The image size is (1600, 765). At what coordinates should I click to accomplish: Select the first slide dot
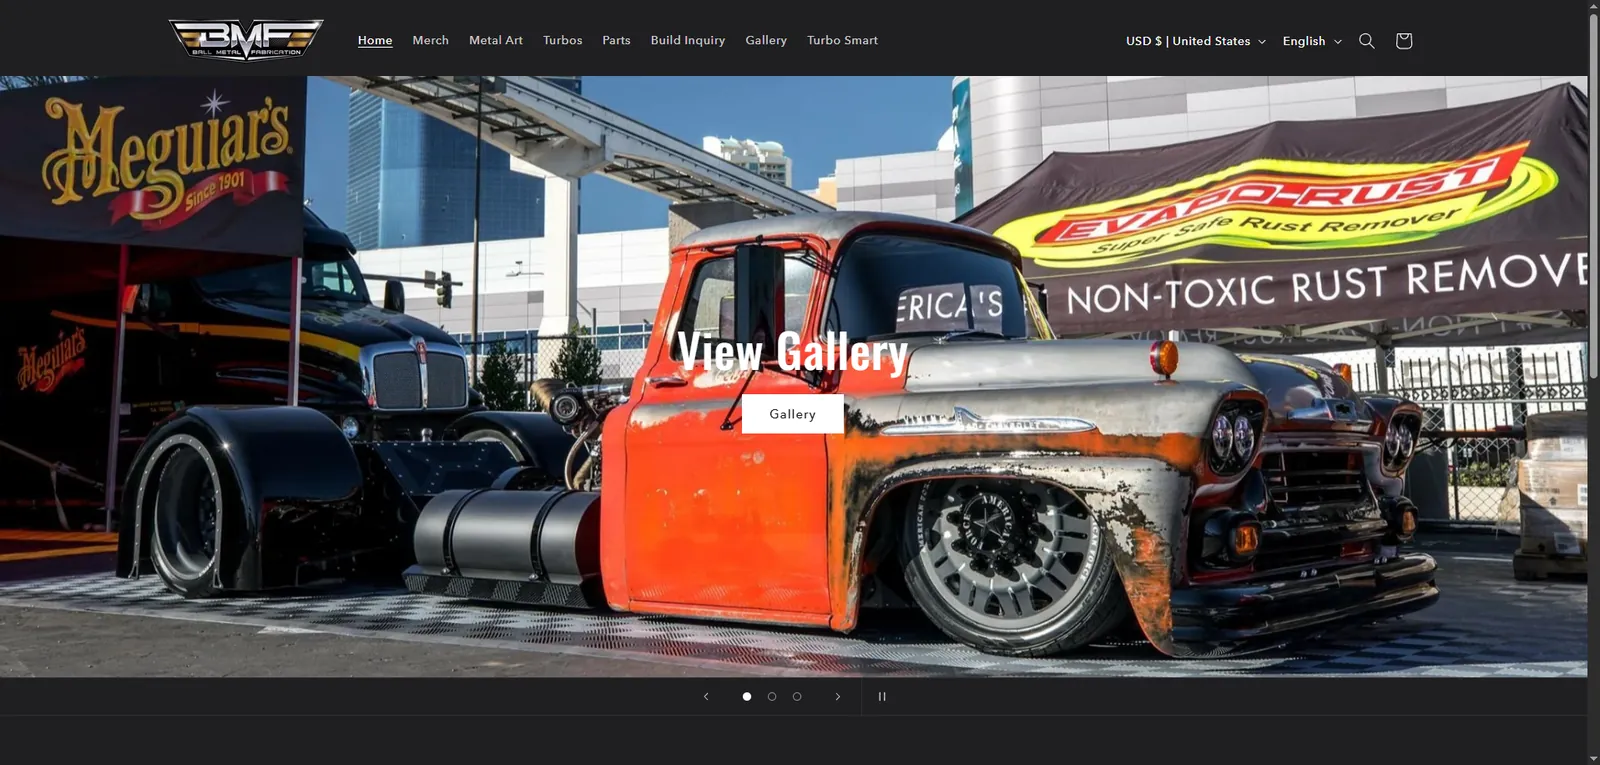[x=747, y=696]
